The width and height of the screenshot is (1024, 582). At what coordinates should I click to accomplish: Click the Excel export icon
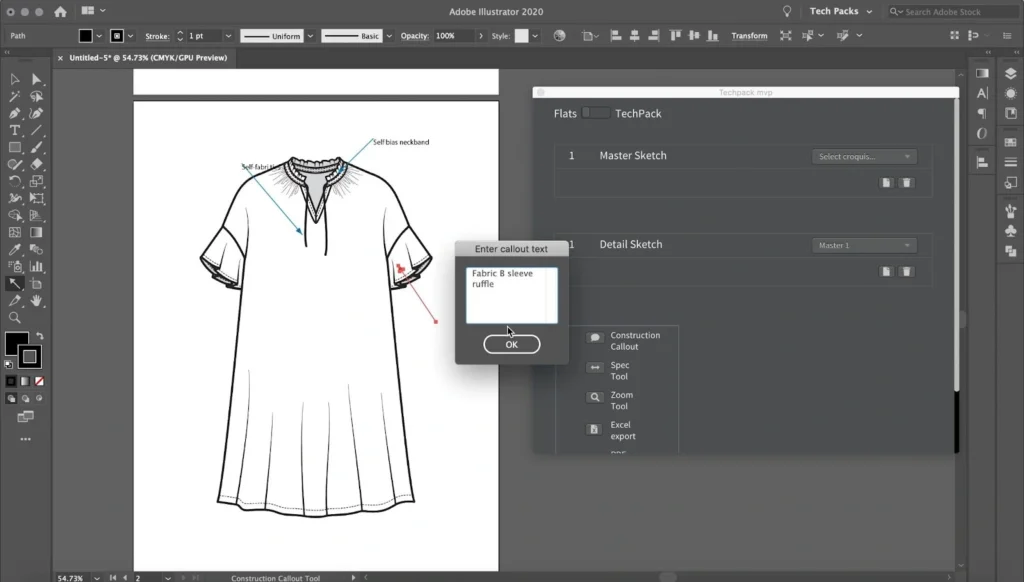(x=594, y=429)
